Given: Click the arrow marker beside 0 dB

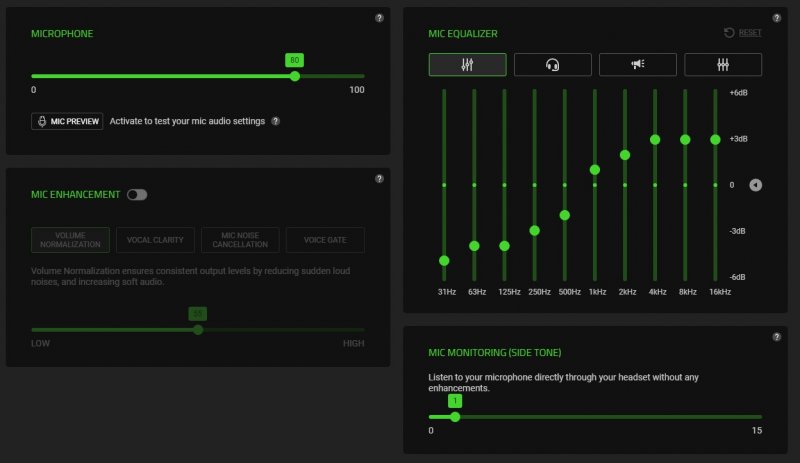Looking at the screenshot, I should coord(756,185).
